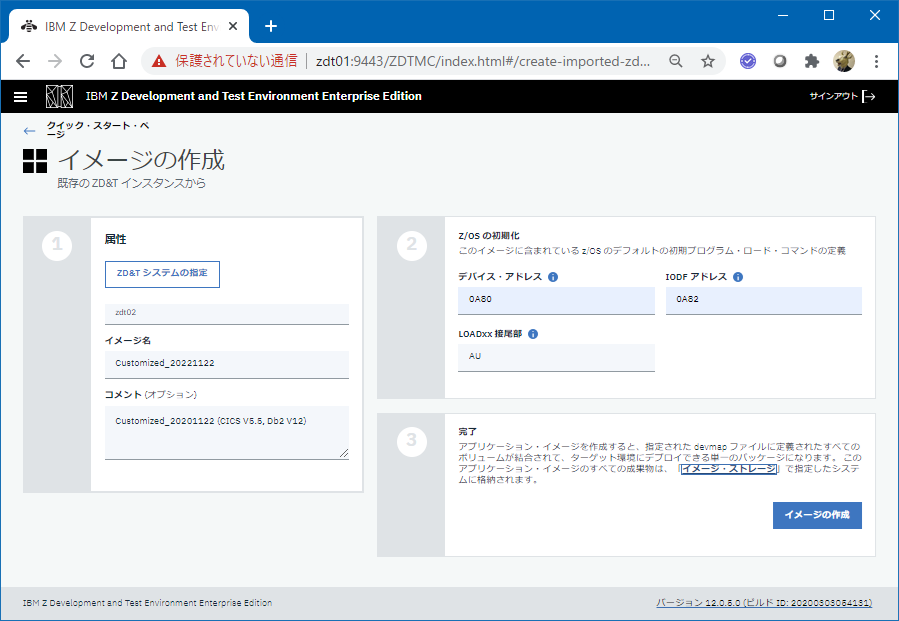899x621 pixels.
Task: Click browser back arrow
Action: tap(23, 61)
